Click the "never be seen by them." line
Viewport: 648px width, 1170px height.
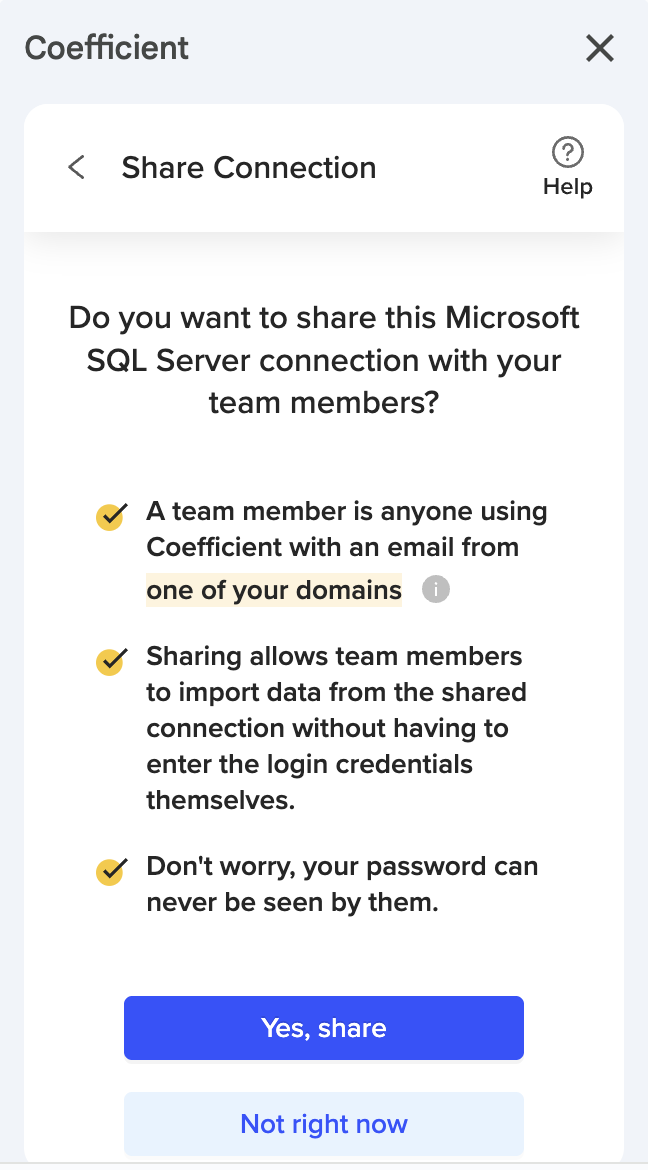coord(292,903)
